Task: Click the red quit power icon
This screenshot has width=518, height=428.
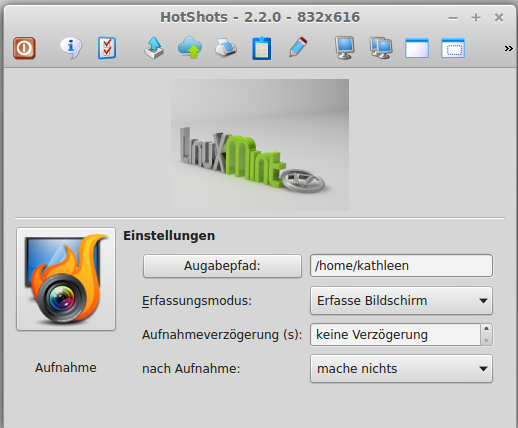Action: point(24,48)
